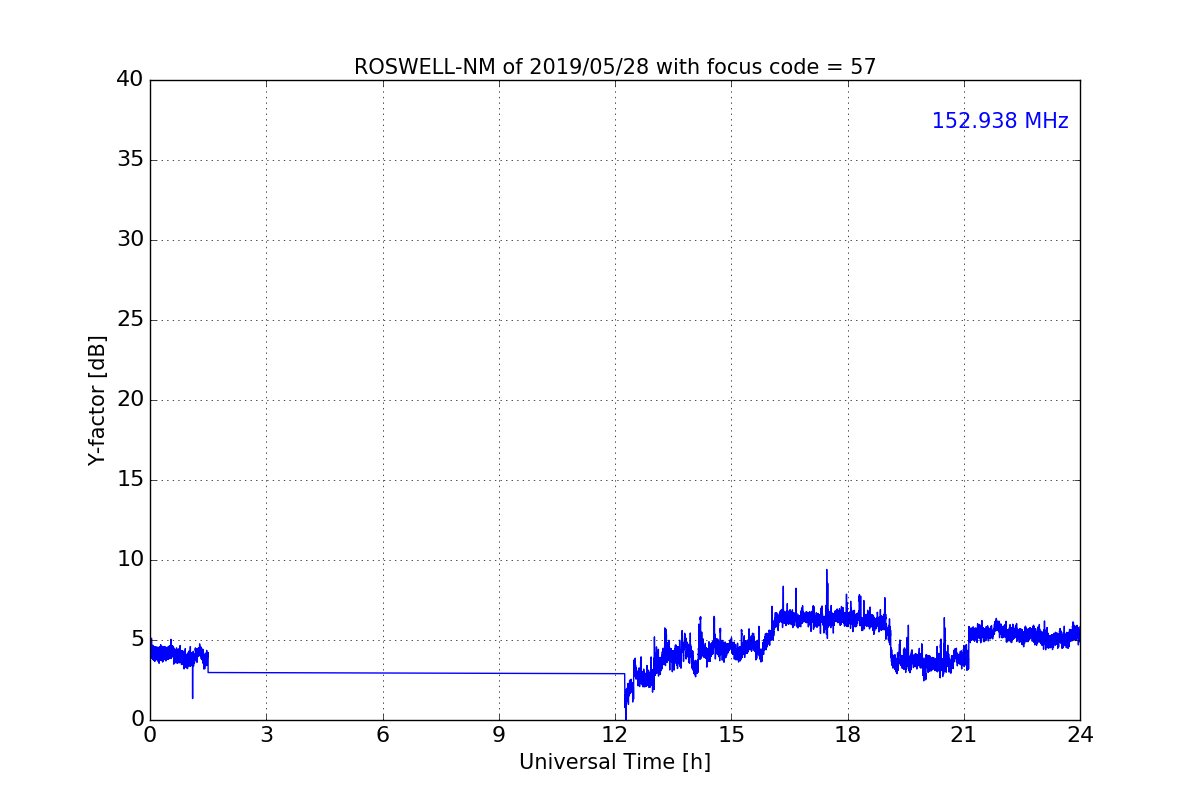Click the y-axis tick label 40

[130, 80]
